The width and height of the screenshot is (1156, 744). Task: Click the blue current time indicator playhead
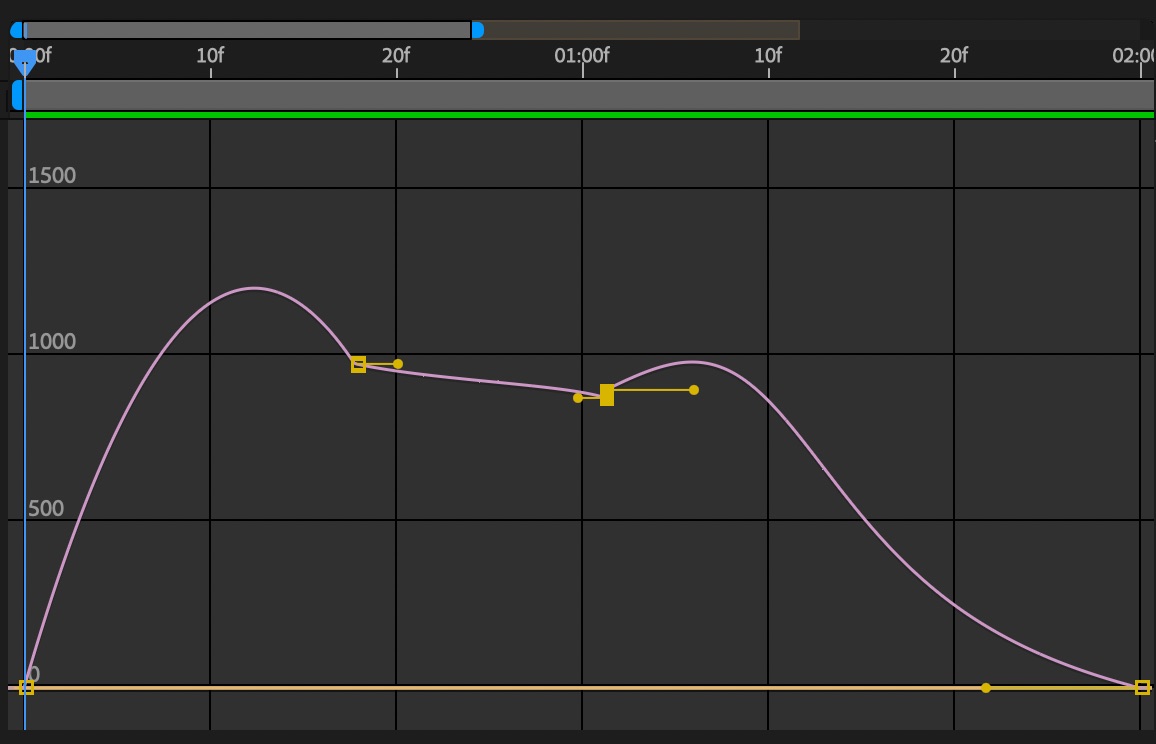25,62
